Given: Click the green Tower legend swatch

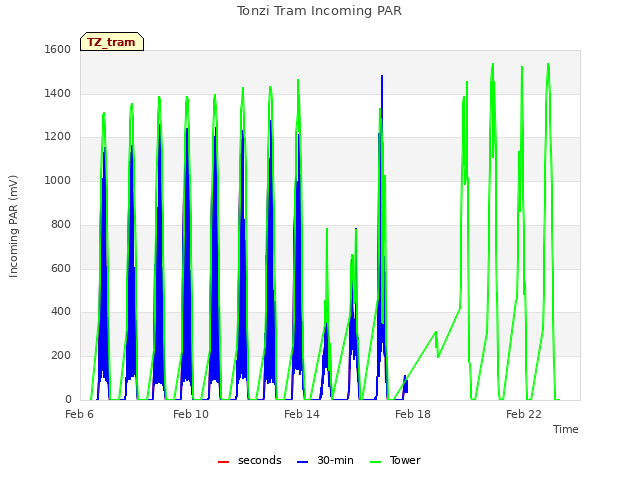Looking at the screenshot, I should coord(375,462).
